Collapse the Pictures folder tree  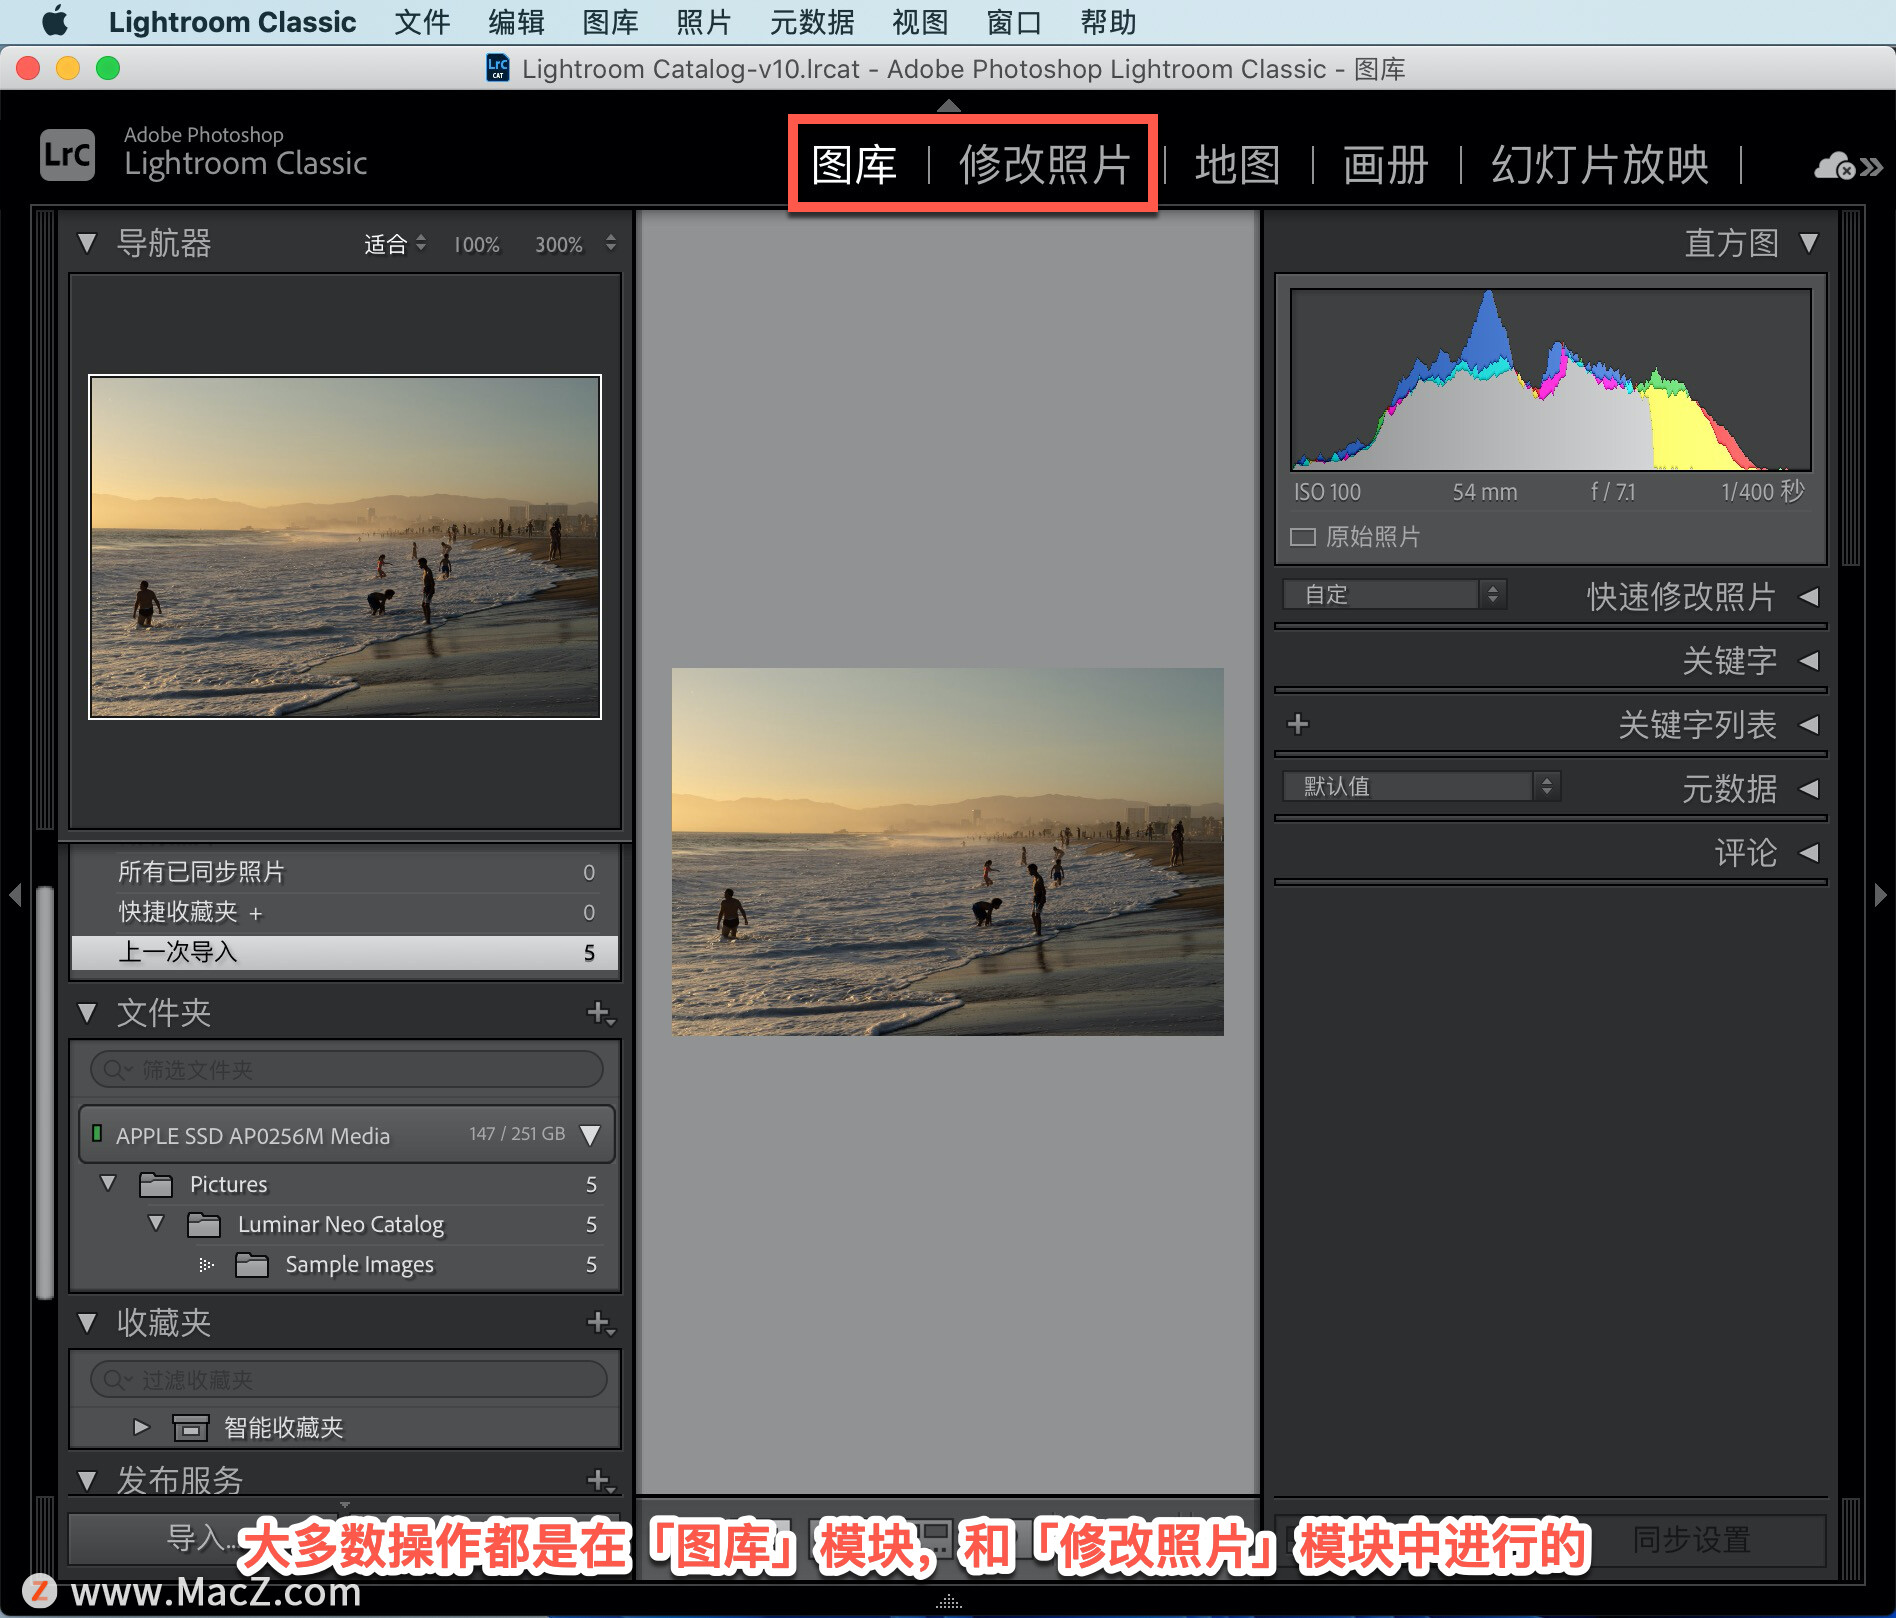coord(108,1183)
